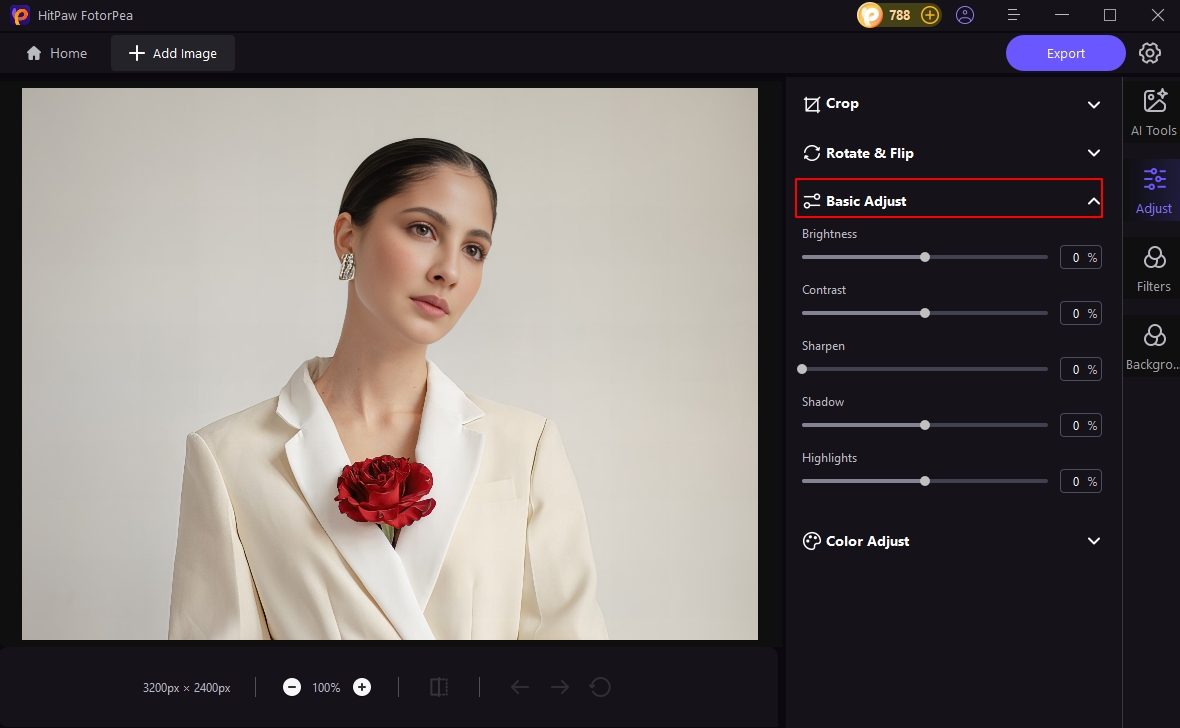Click the Export button
Image resolution: width=1180 pixels, height=728 pixels.
1065,52
